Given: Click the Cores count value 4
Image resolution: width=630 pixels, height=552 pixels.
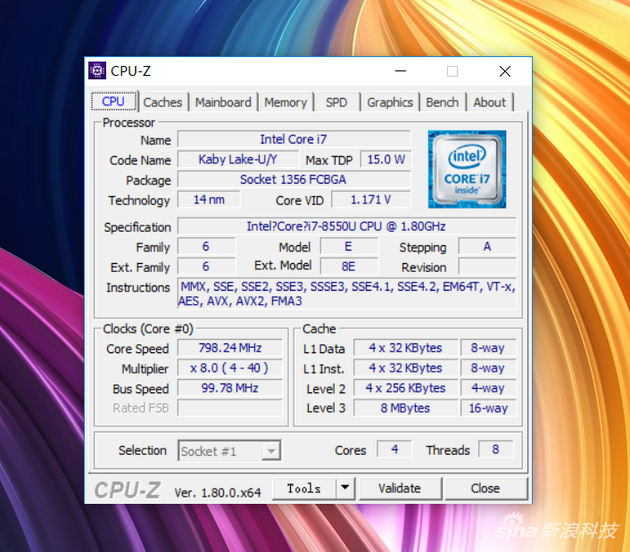Looking at the screenshot, I should point(395,449).
